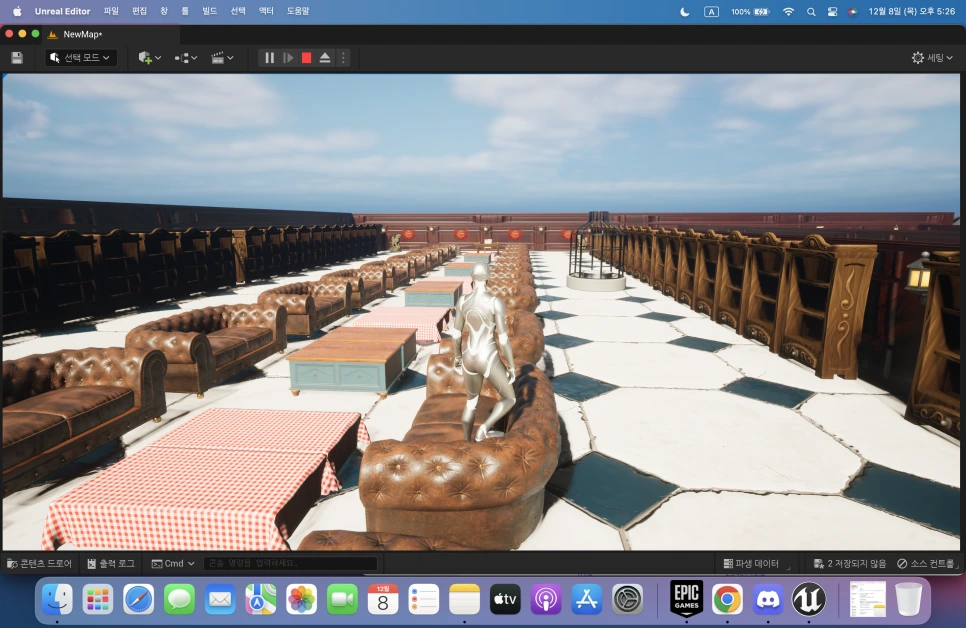
Task: Open the Apple menu
Action: (x=17, y=11)
